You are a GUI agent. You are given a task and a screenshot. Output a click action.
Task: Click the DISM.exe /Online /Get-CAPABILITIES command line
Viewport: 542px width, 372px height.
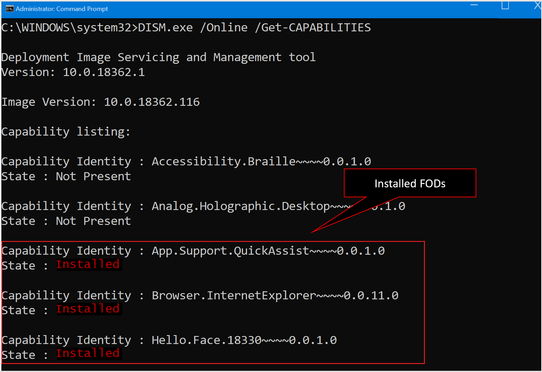pos(186,28)
